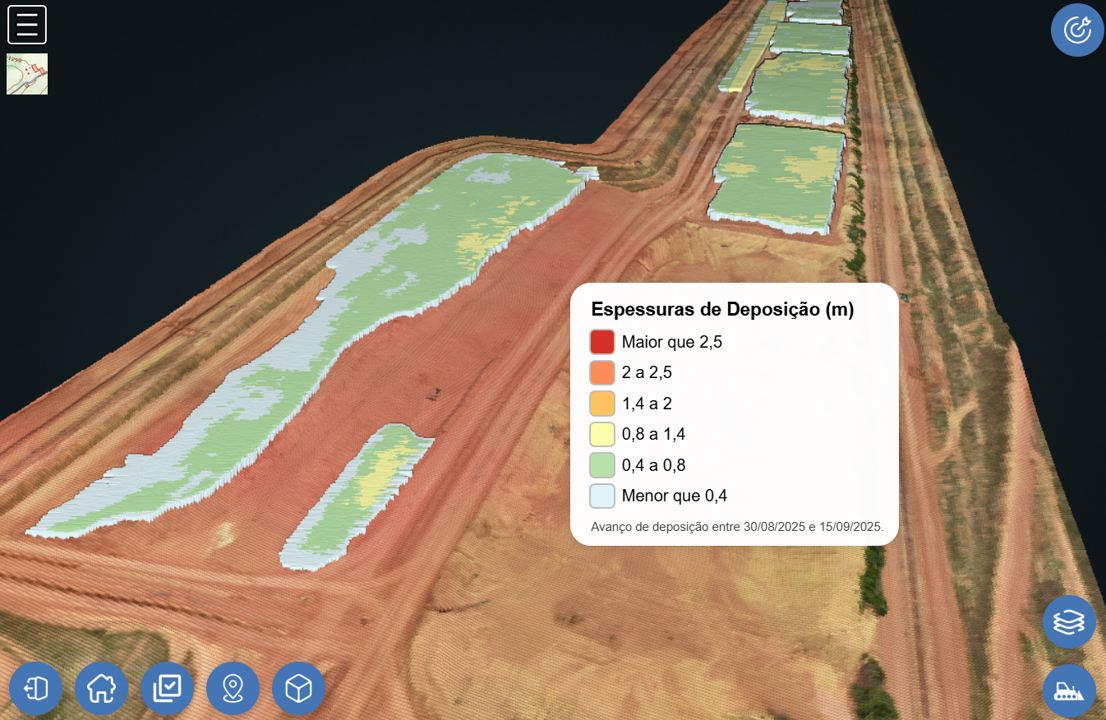Click the green '0,4 a 0,8' color swatch
This screenshot has width=1106, height=720.
601,464
